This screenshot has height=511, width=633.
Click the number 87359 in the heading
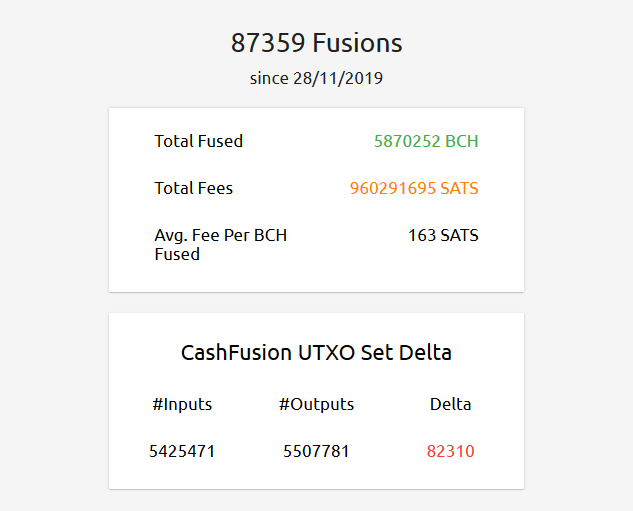(268, 43)
